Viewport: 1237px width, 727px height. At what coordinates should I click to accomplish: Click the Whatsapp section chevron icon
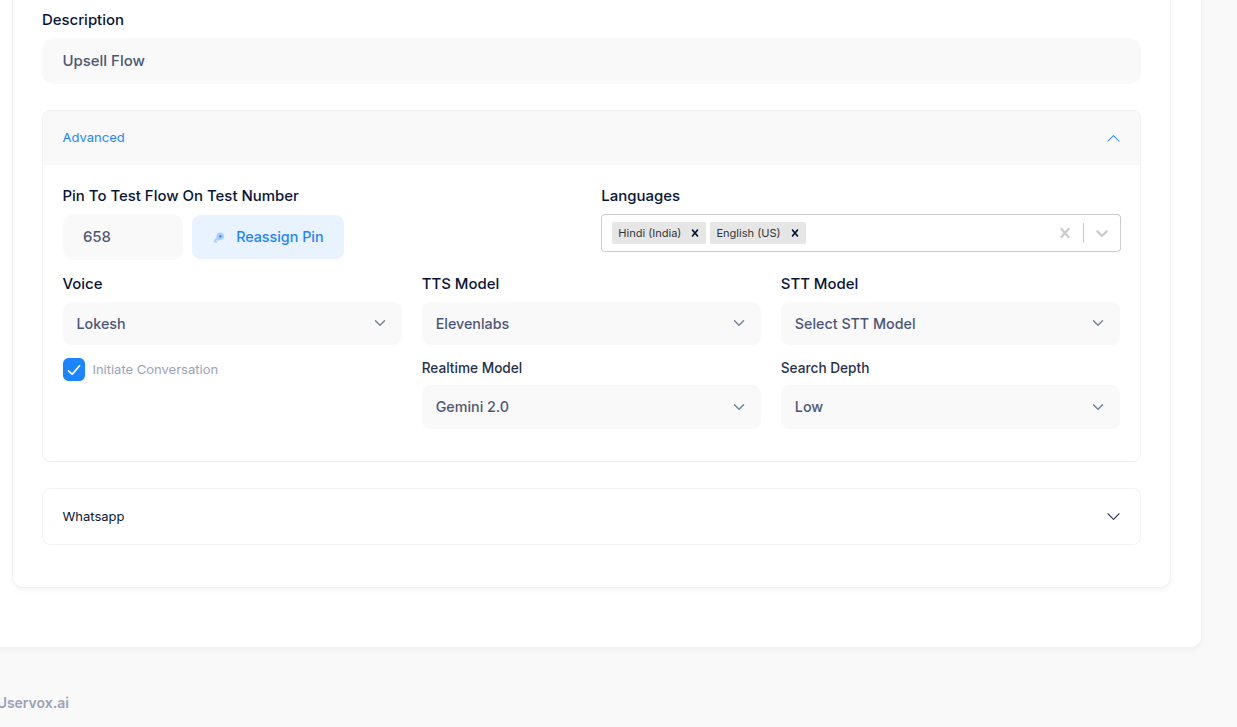pyautogui.click(x=1113, y=517)
